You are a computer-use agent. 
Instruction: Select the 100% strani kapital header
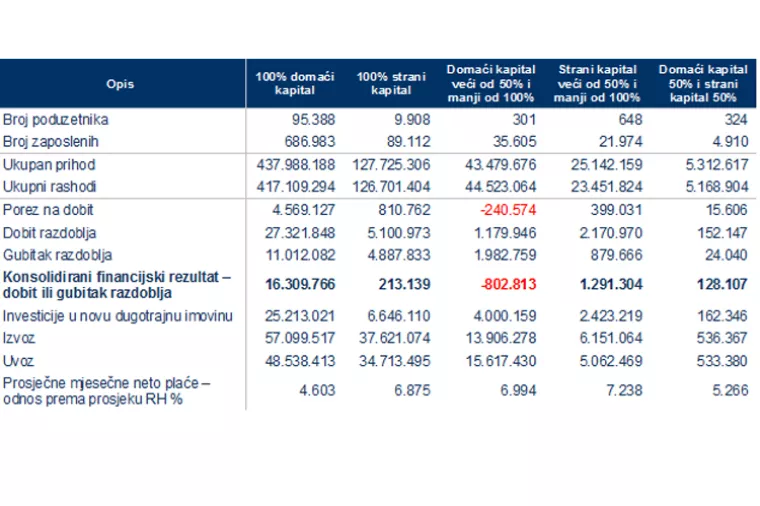pyautogui.click(x=391, y=83)
